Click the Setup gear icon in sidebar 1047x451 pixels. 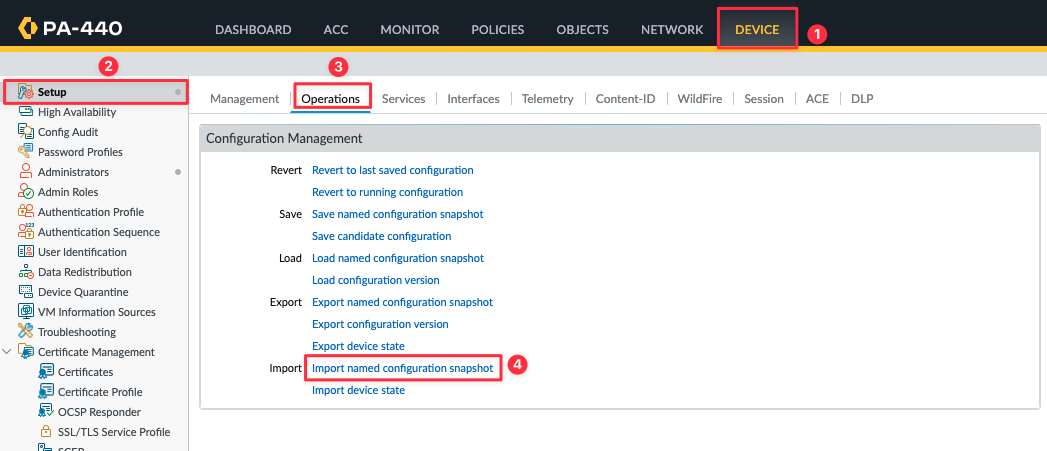coord(25,92)
